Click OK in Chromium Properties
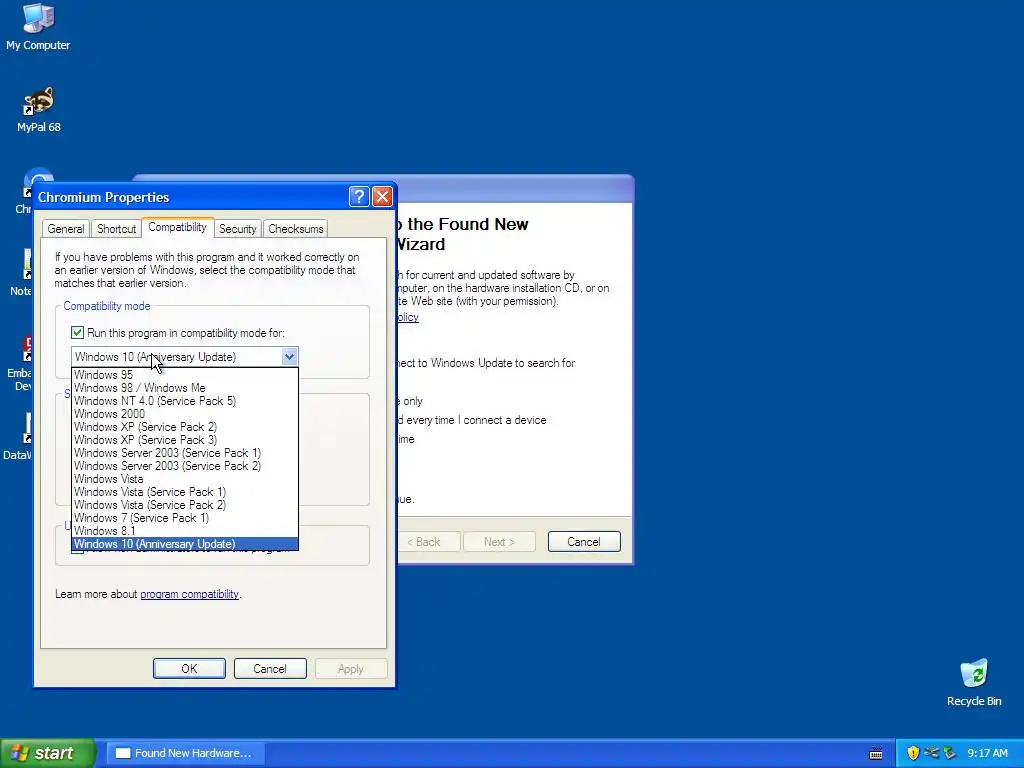This screenshot has width=1024, height=768. (189, 669)
